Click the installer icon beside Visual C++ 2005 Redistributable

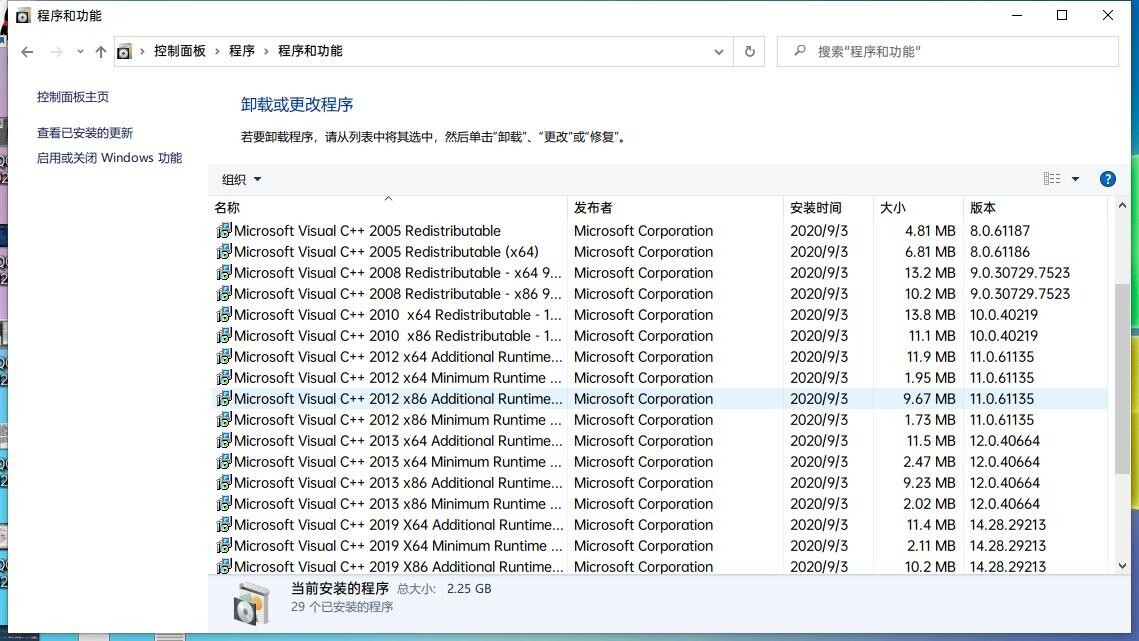[x=224, y=230]
